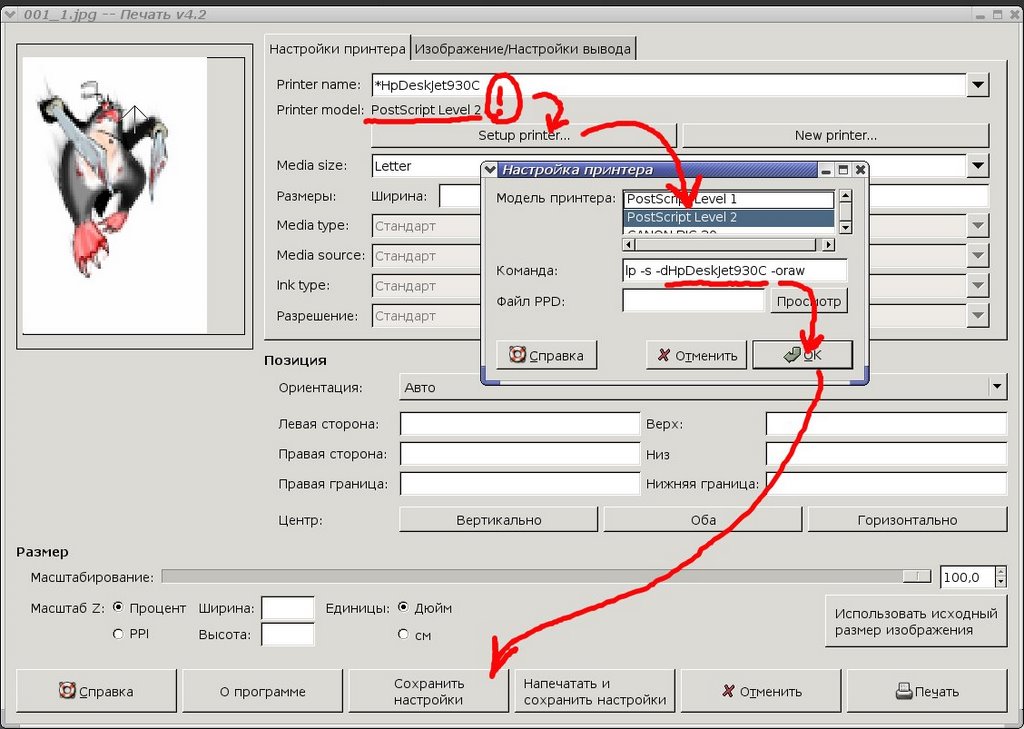Click the Справка lifebuoy icon in dialog
This screenshot has width=1024, height=729.
click(517, 355)
